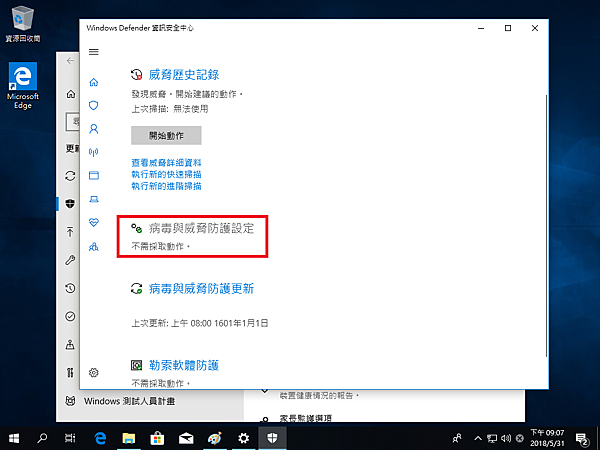Click 執行新的進階掃描 link

(x=166, y=186)
